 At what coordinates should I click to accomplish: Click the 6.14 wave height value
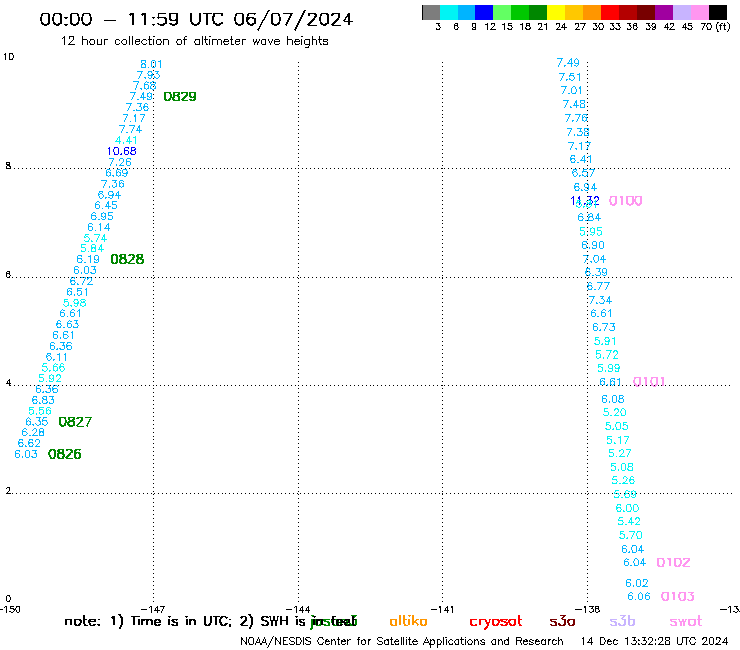(99, 227)
